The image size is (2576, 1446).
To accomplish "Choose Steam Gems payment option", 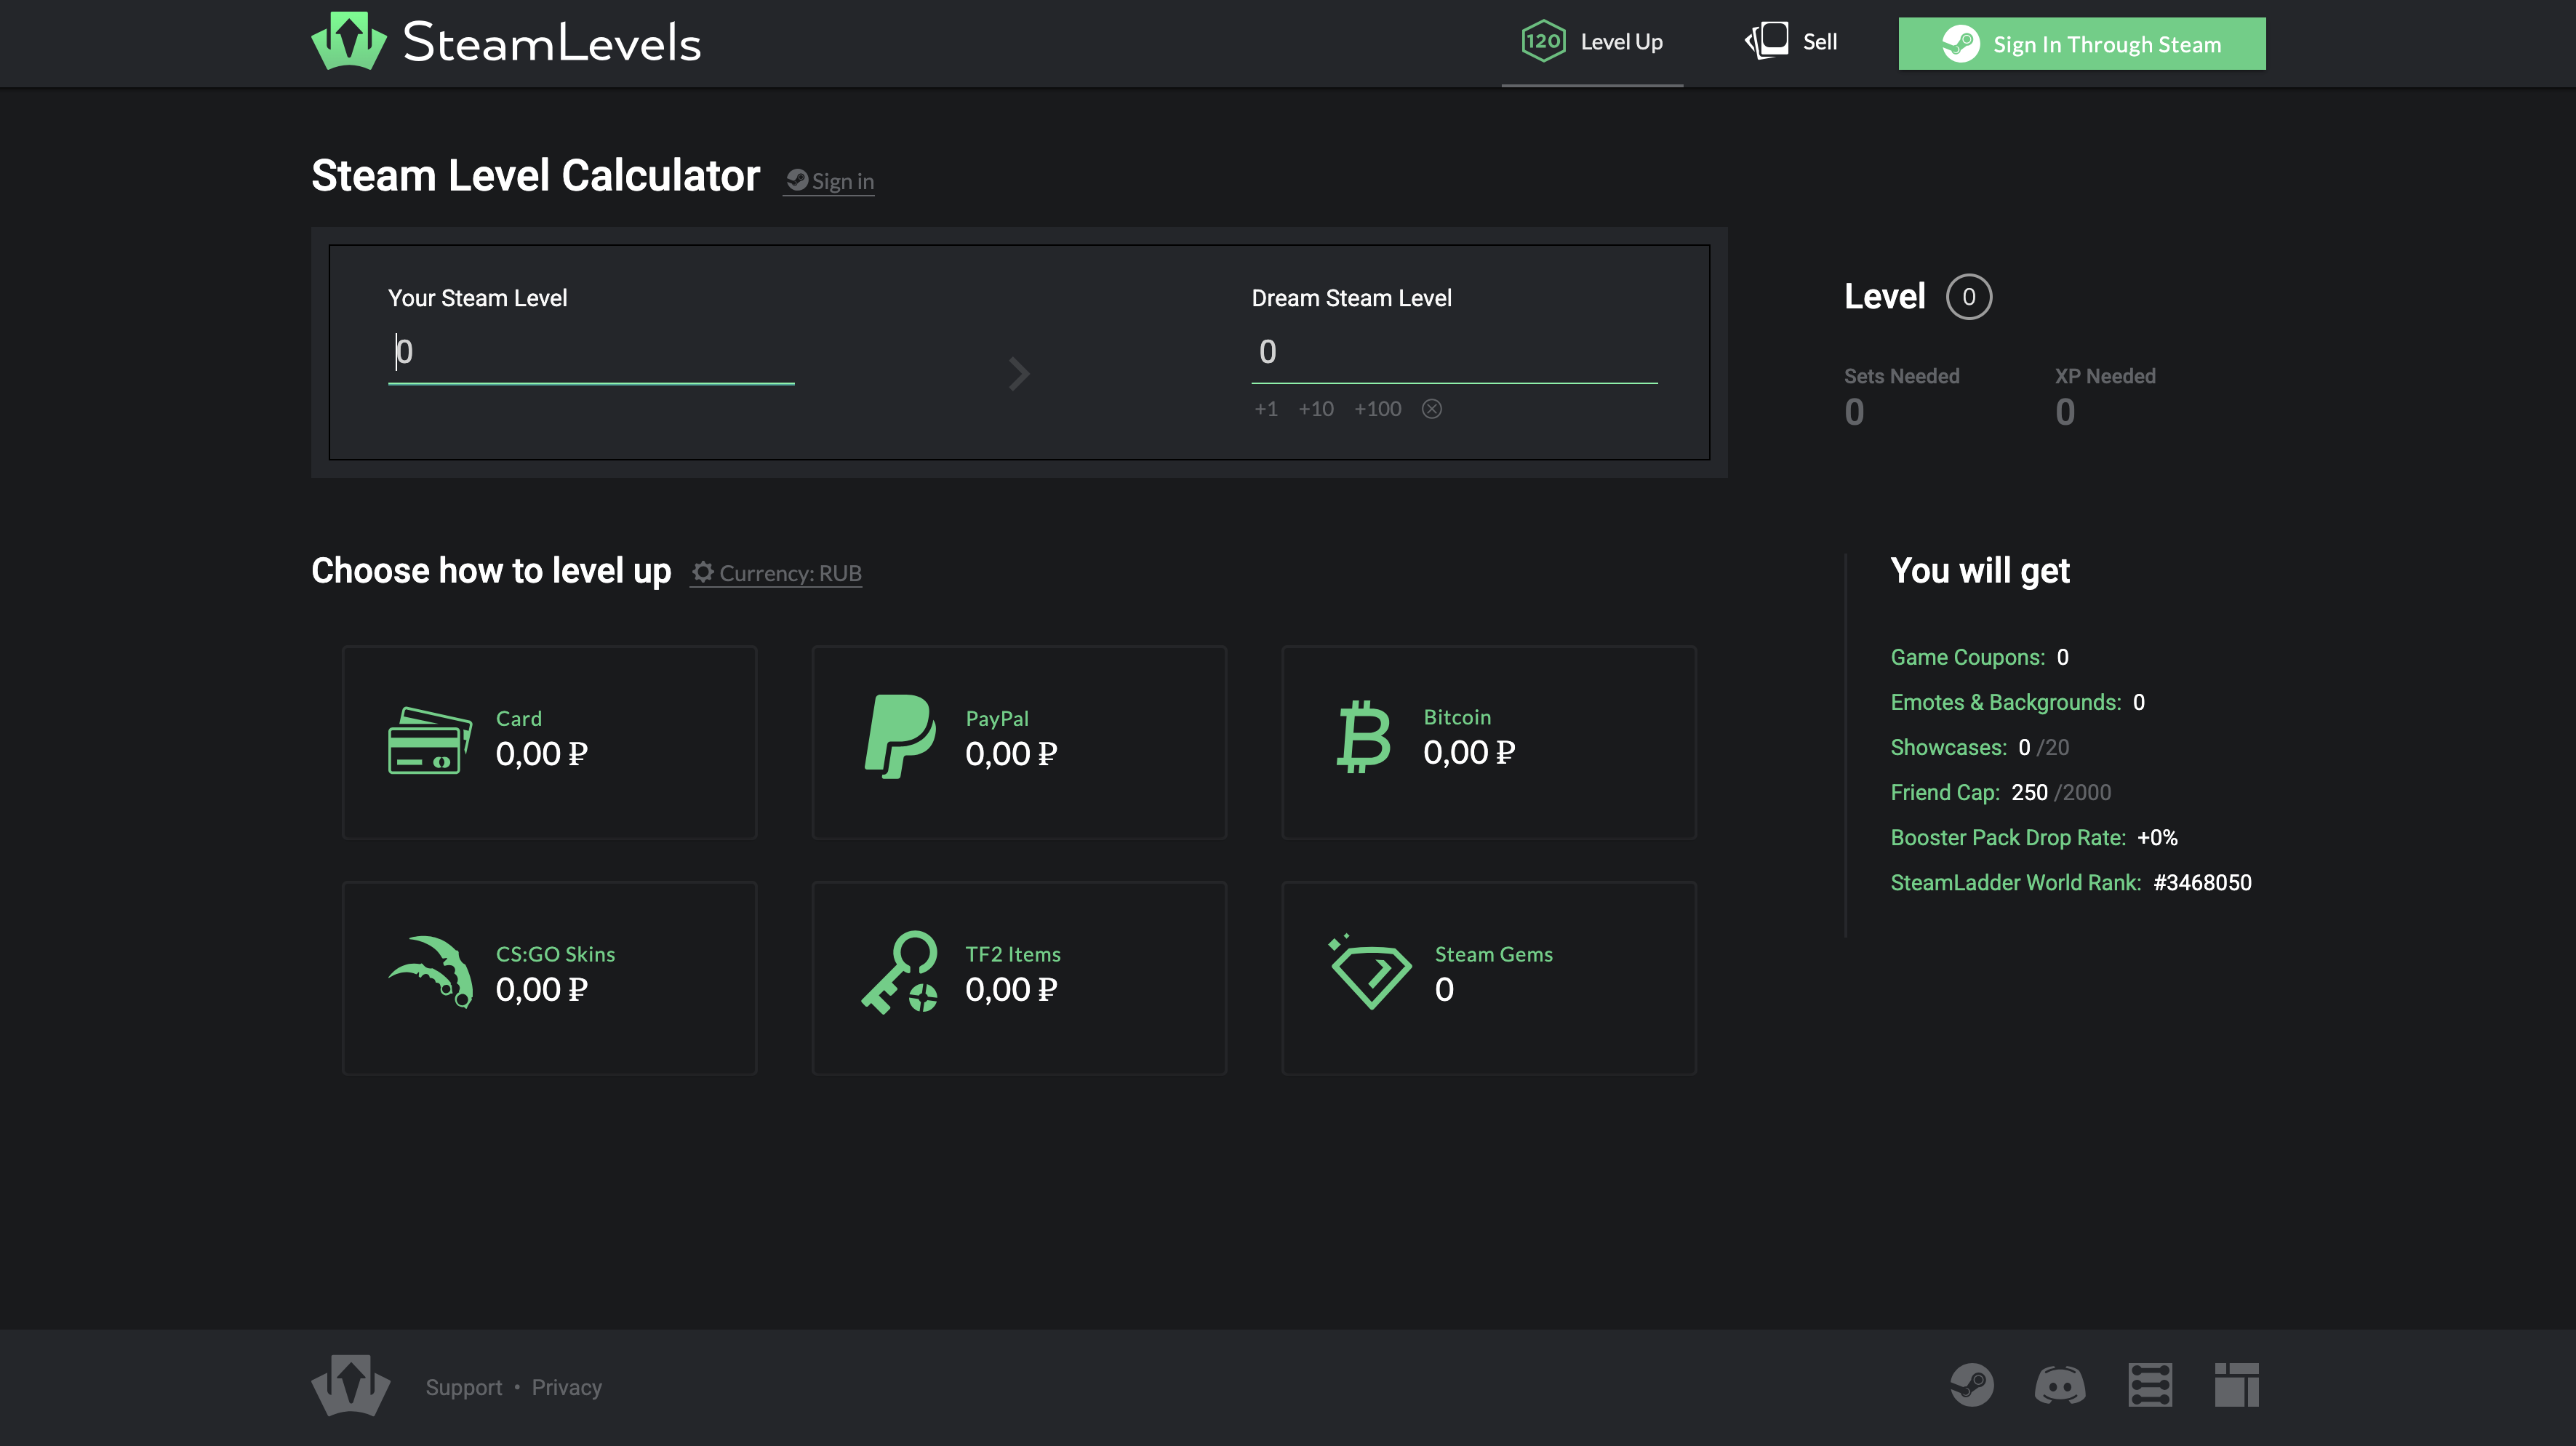I will pos(1489,978).
